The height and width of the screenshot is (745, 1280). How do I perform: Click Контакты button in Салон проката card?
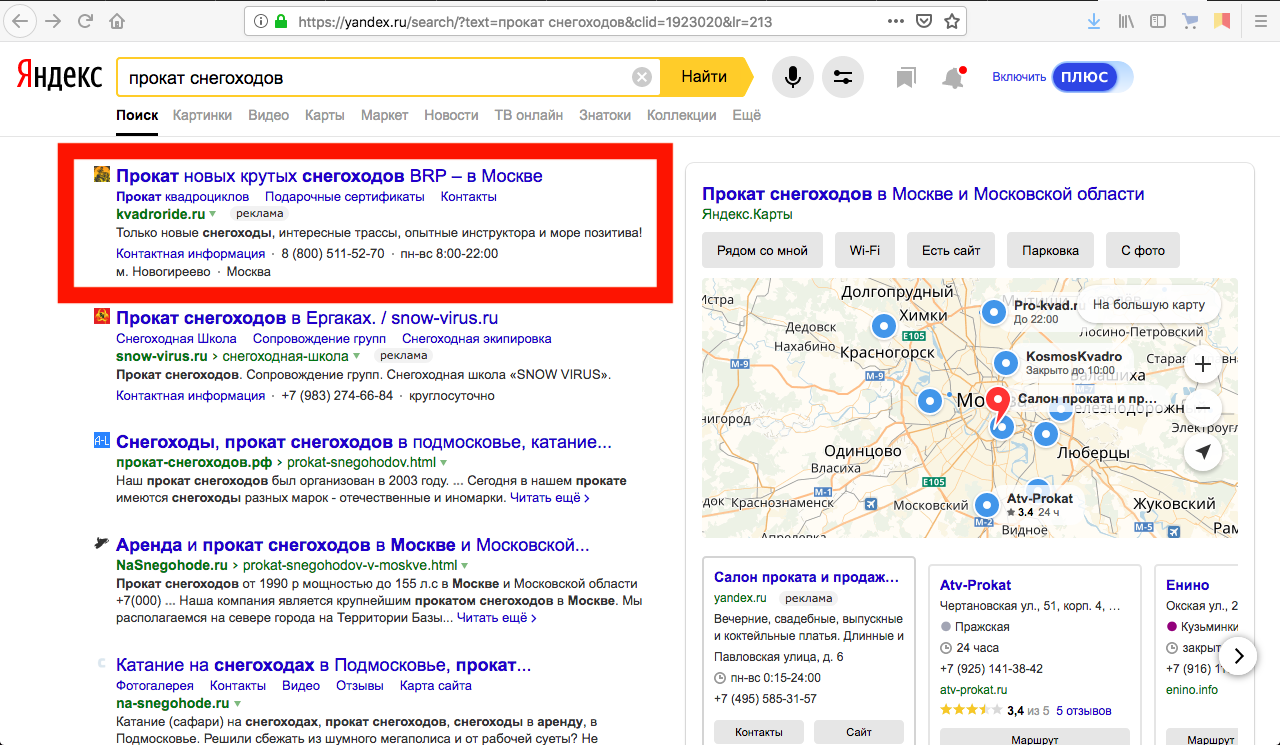click(x=759, y=732)
